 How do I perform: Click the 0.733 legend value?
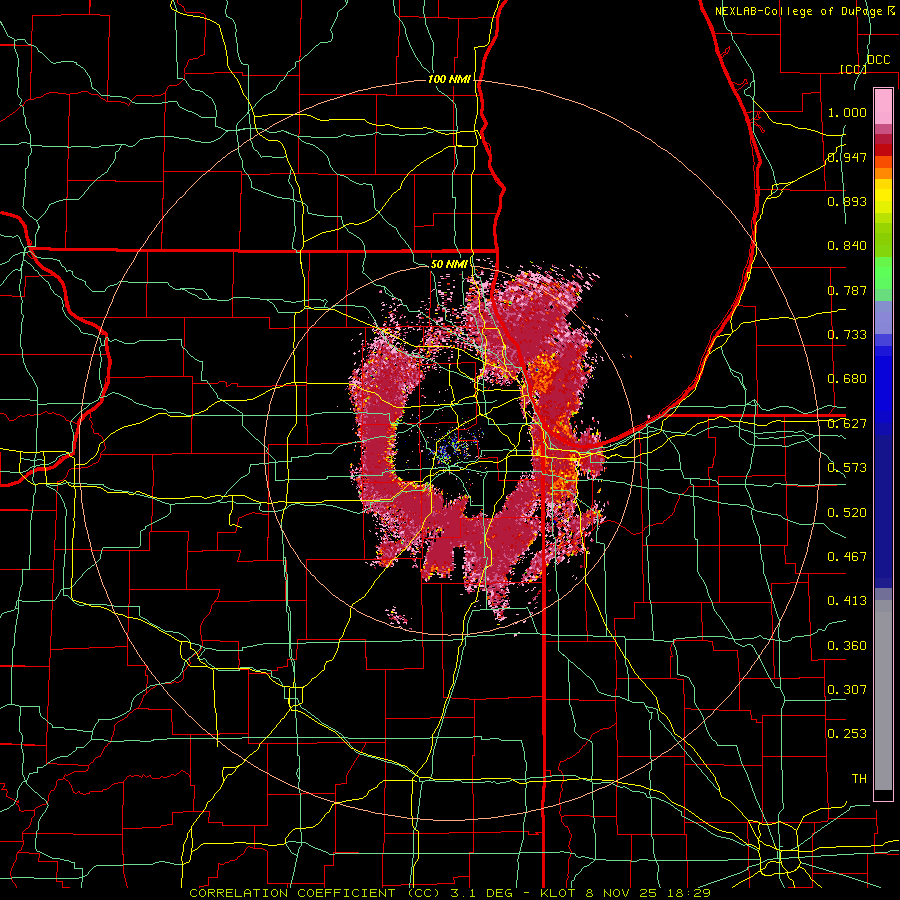point(847,335)
